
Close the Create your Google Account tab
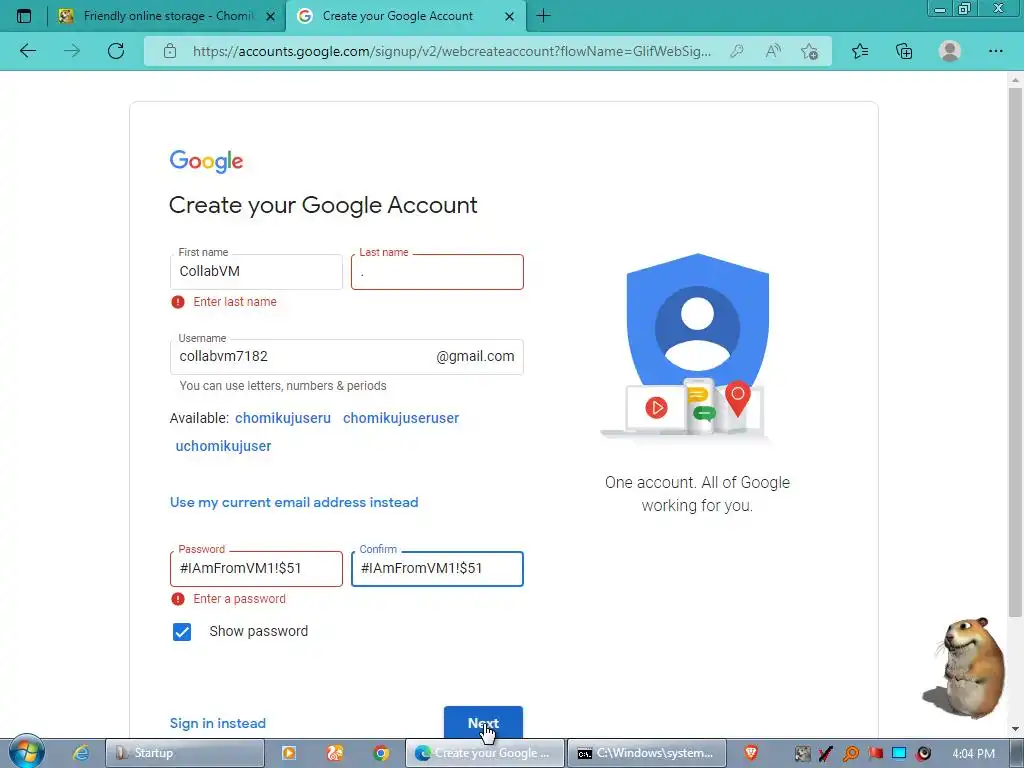point(509,16)
